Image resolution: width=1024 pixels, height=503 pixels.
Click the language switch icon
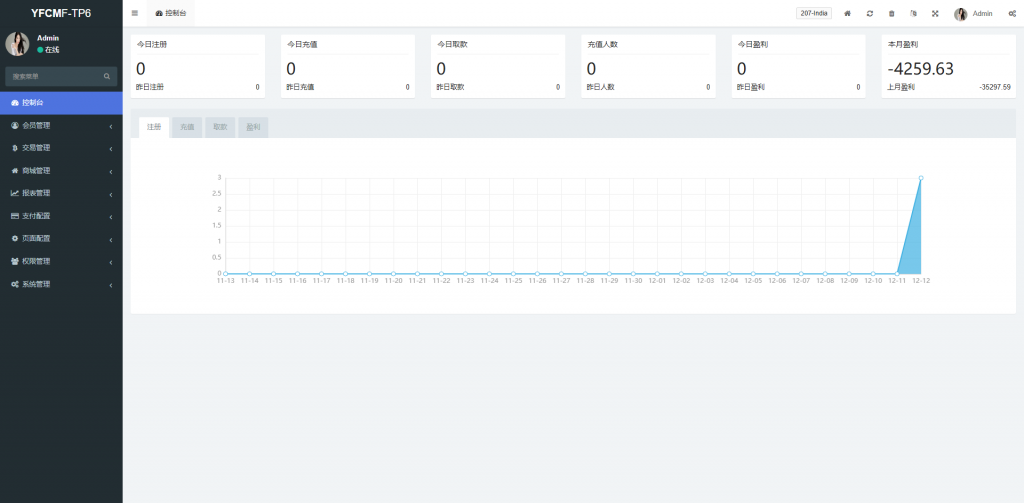tap(913, 14)
